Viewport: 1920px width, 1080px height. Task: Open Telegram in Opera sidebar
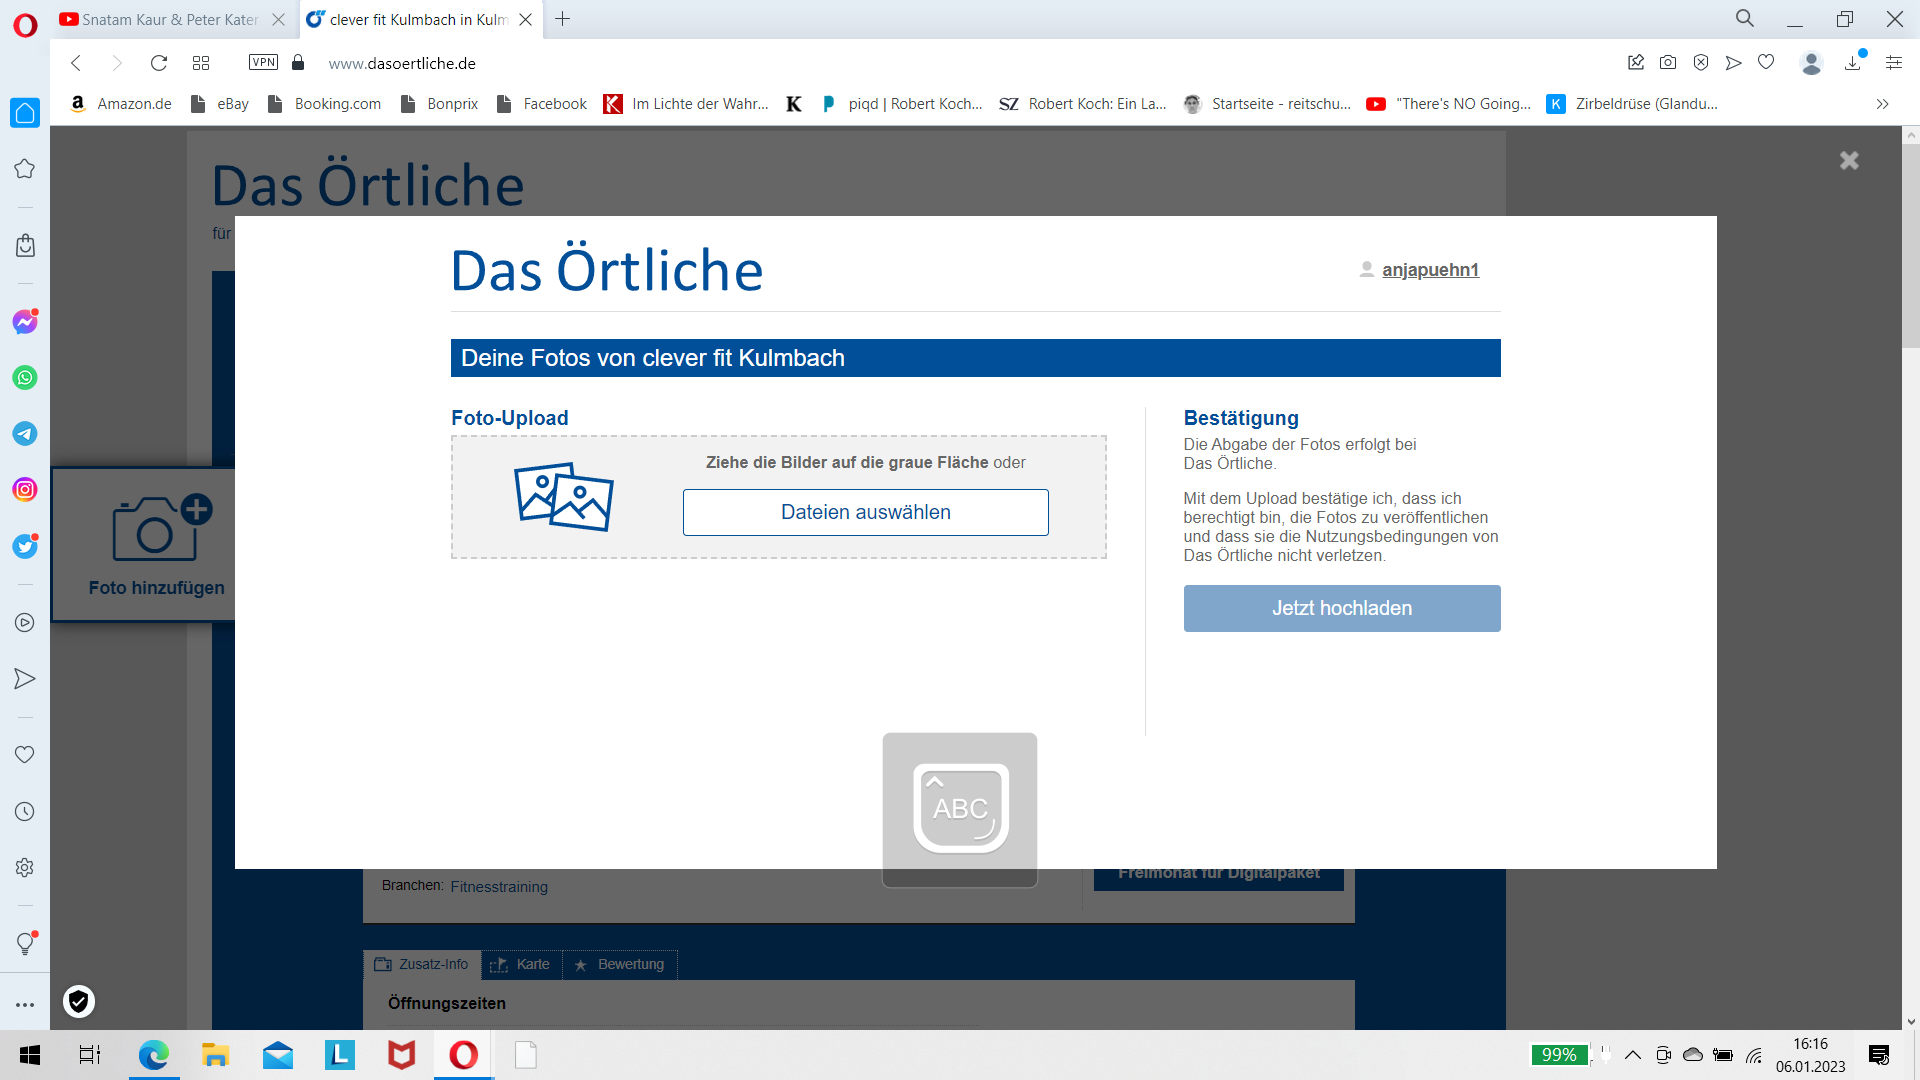point(25,434)
